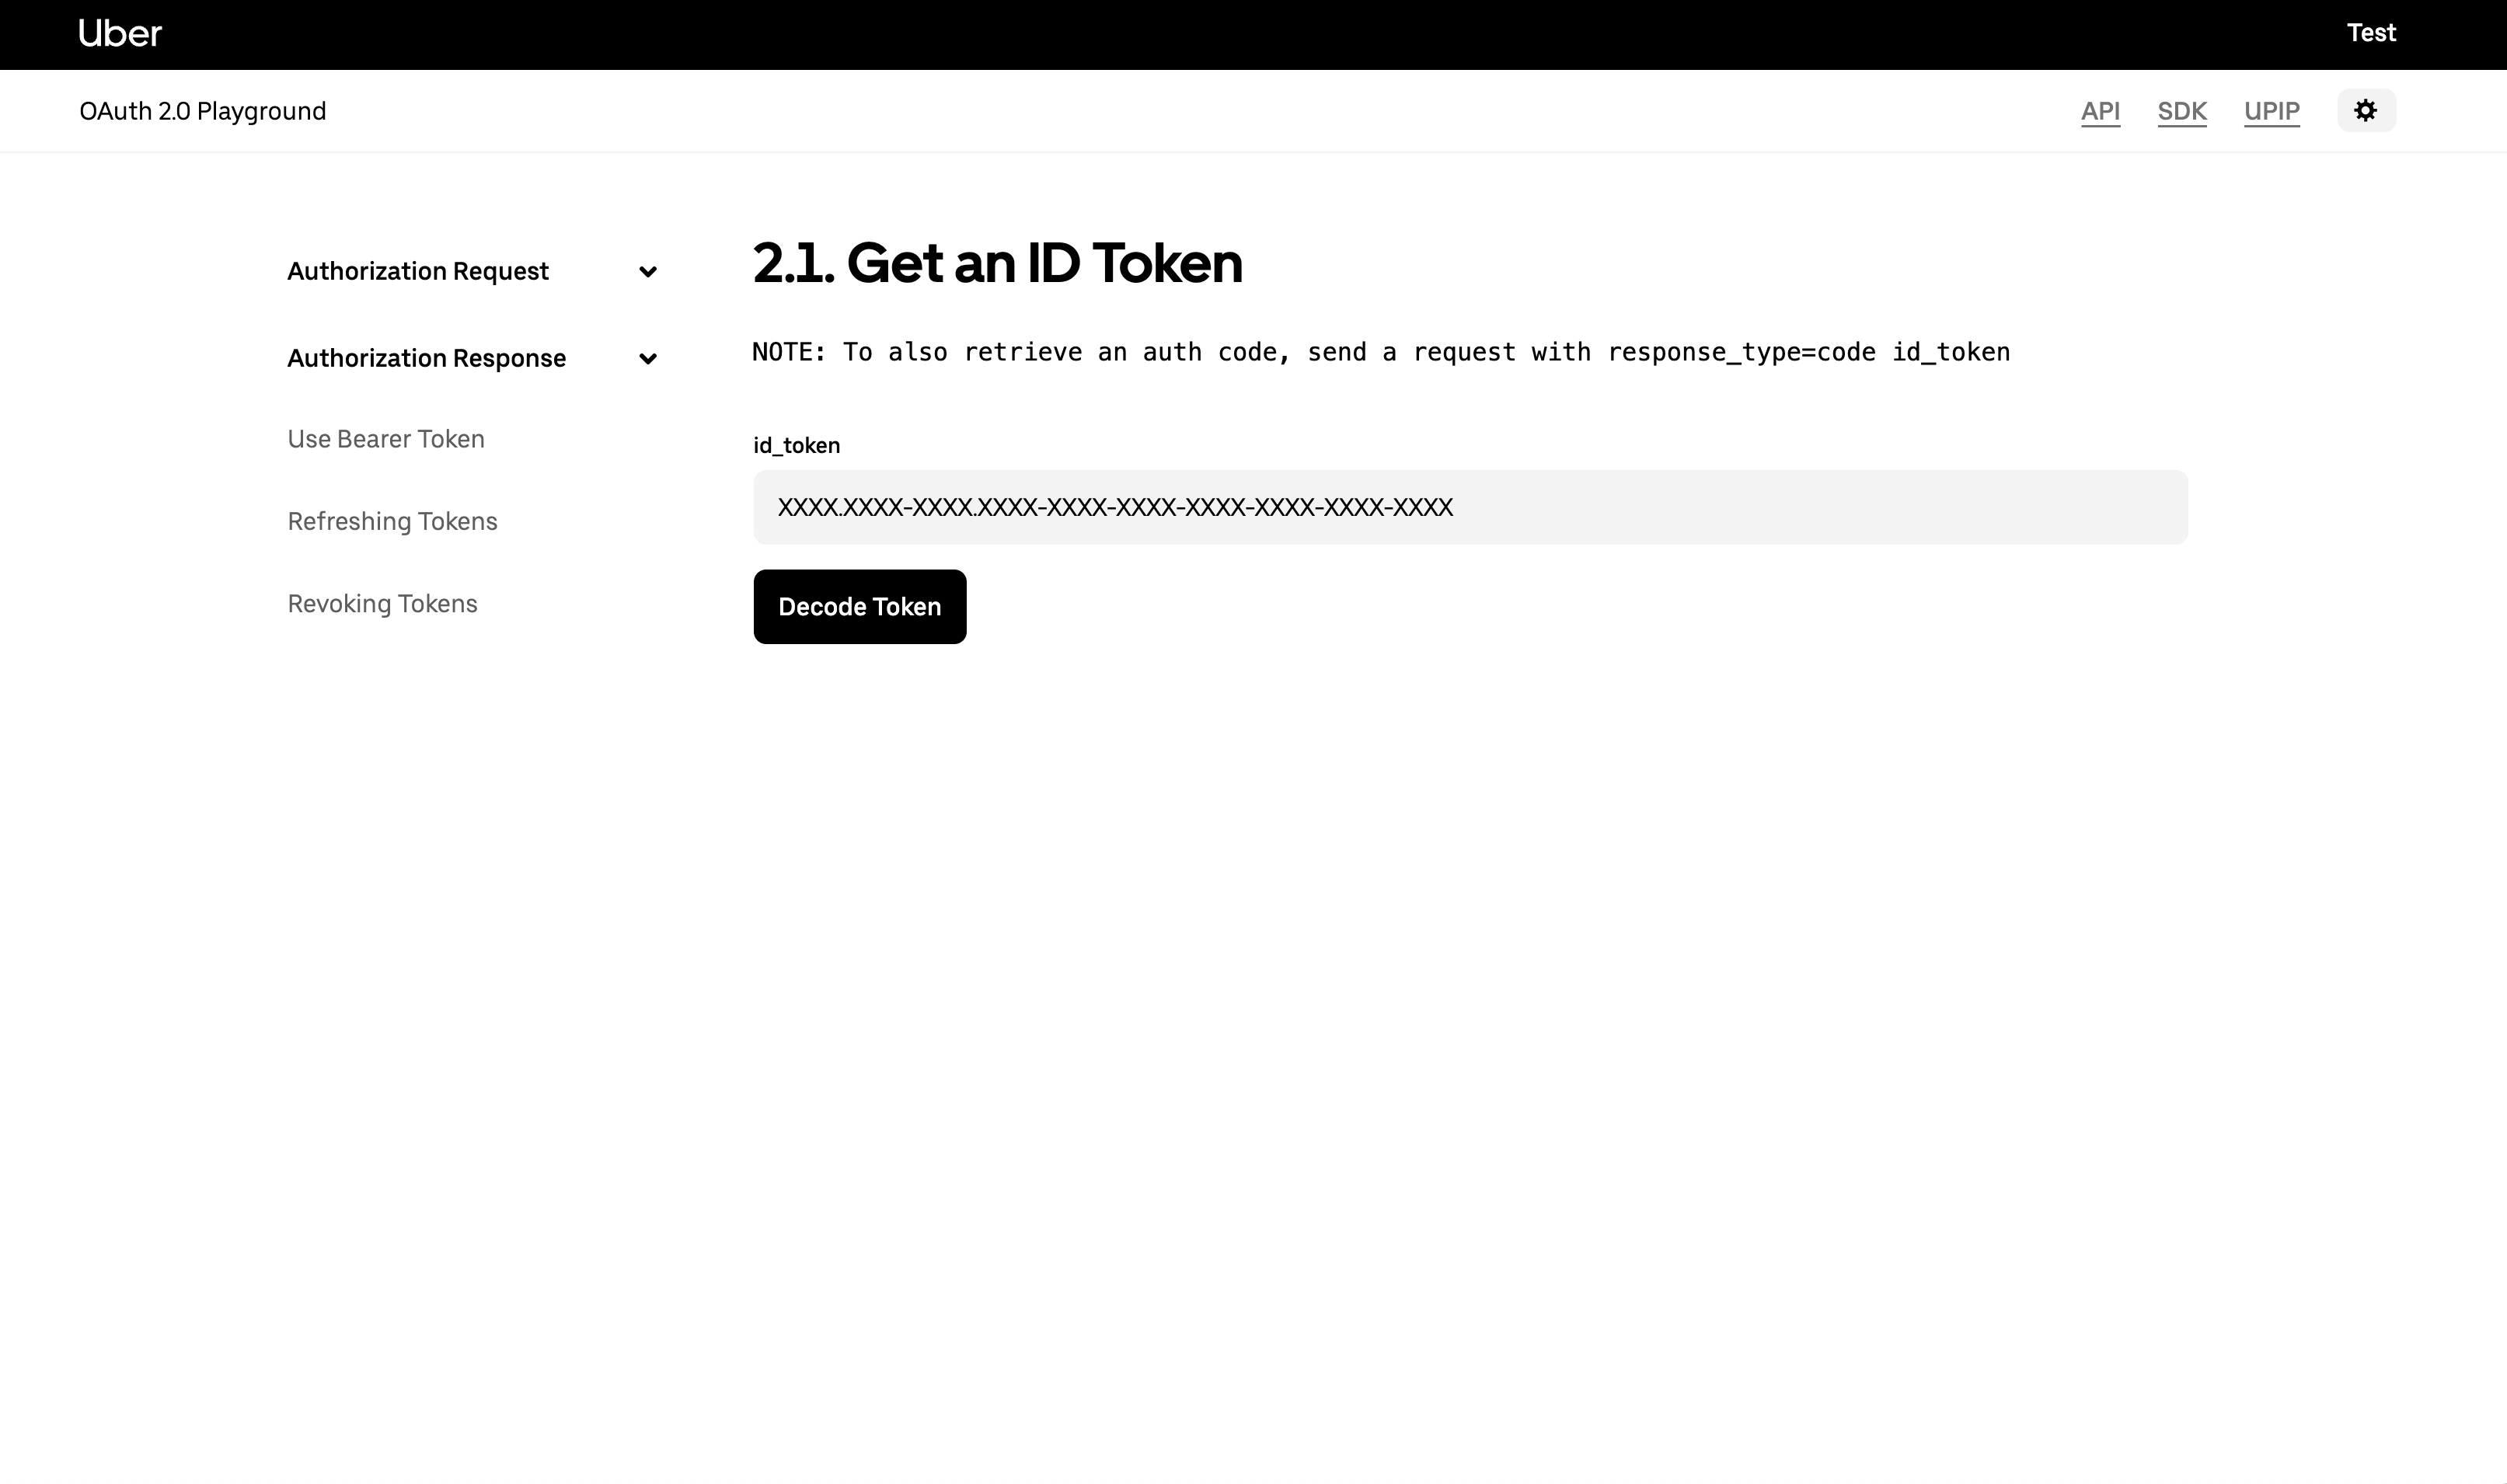Open the API link
This screenshot has width=2507, height=1484.
coord(2100,111)
